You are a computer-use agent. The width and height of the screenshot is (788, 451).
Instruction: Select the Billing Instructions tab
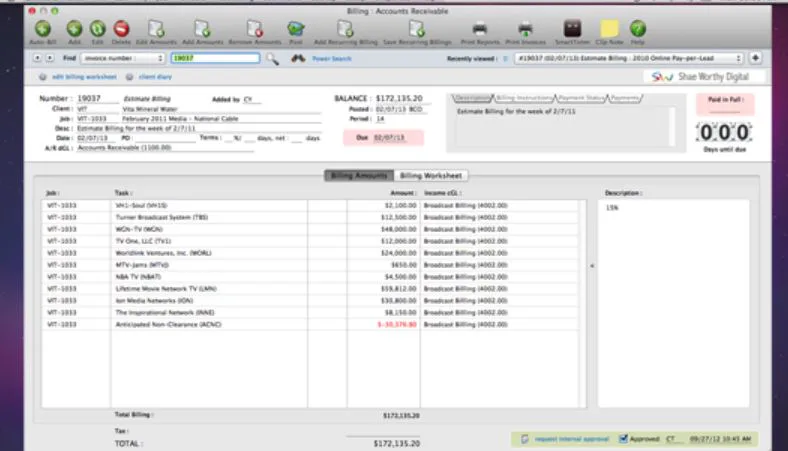[524, 98]
